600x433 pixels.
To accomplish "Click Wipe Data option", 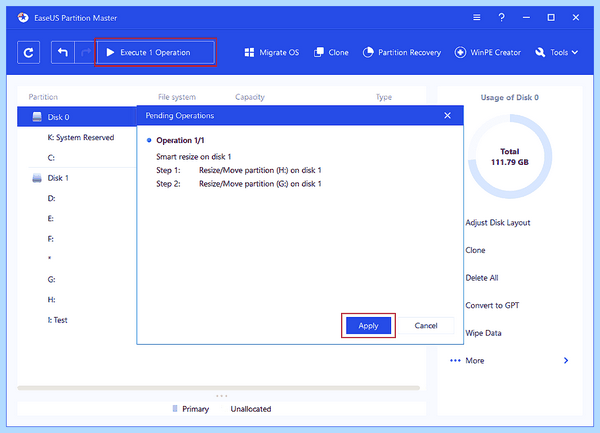I will click(x=483, y=333).
